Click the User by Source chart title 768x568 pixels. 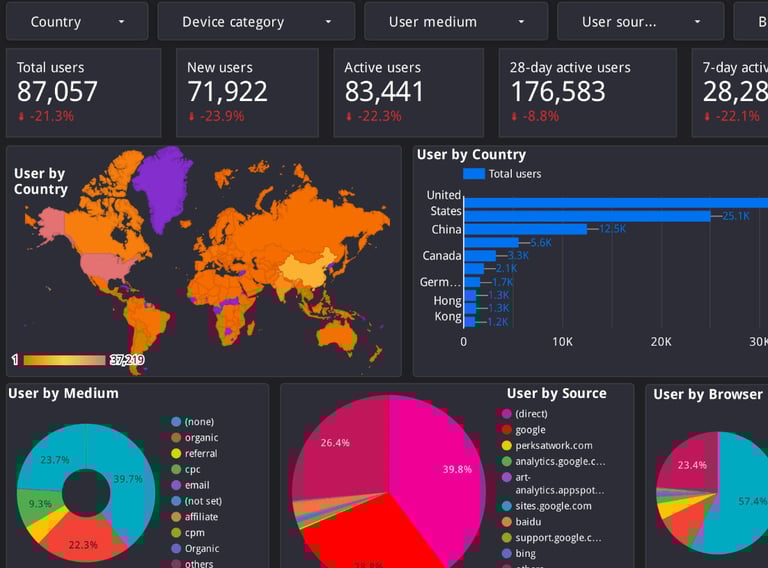[x=557, y=393]
